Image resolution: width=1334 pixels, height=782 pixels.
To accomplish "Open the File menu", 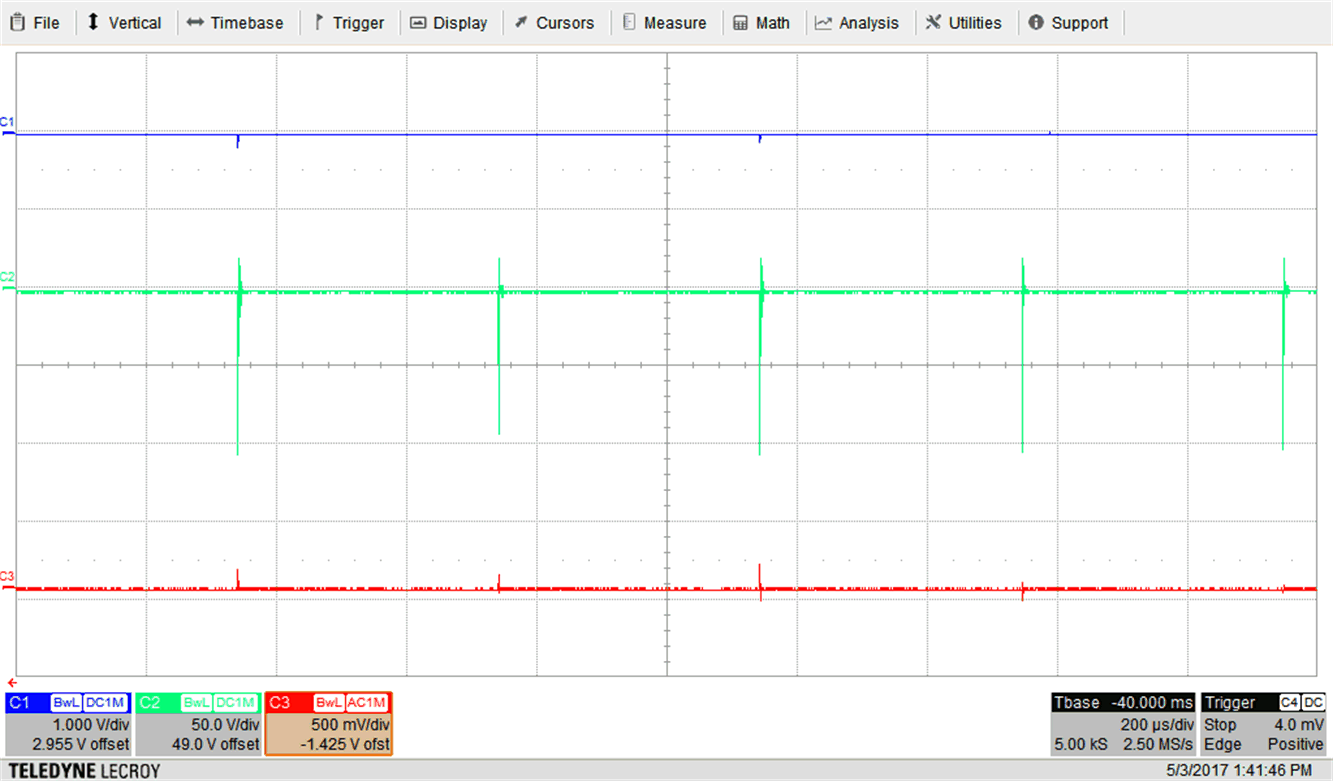I will (x=36, y=23).
